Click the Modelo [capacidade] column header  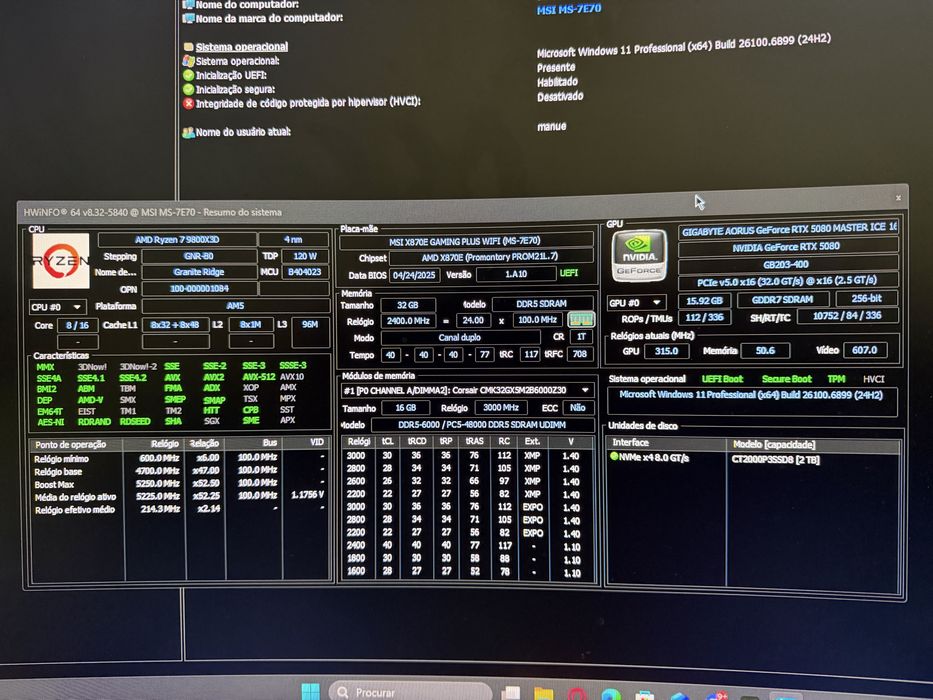(813, 444)
